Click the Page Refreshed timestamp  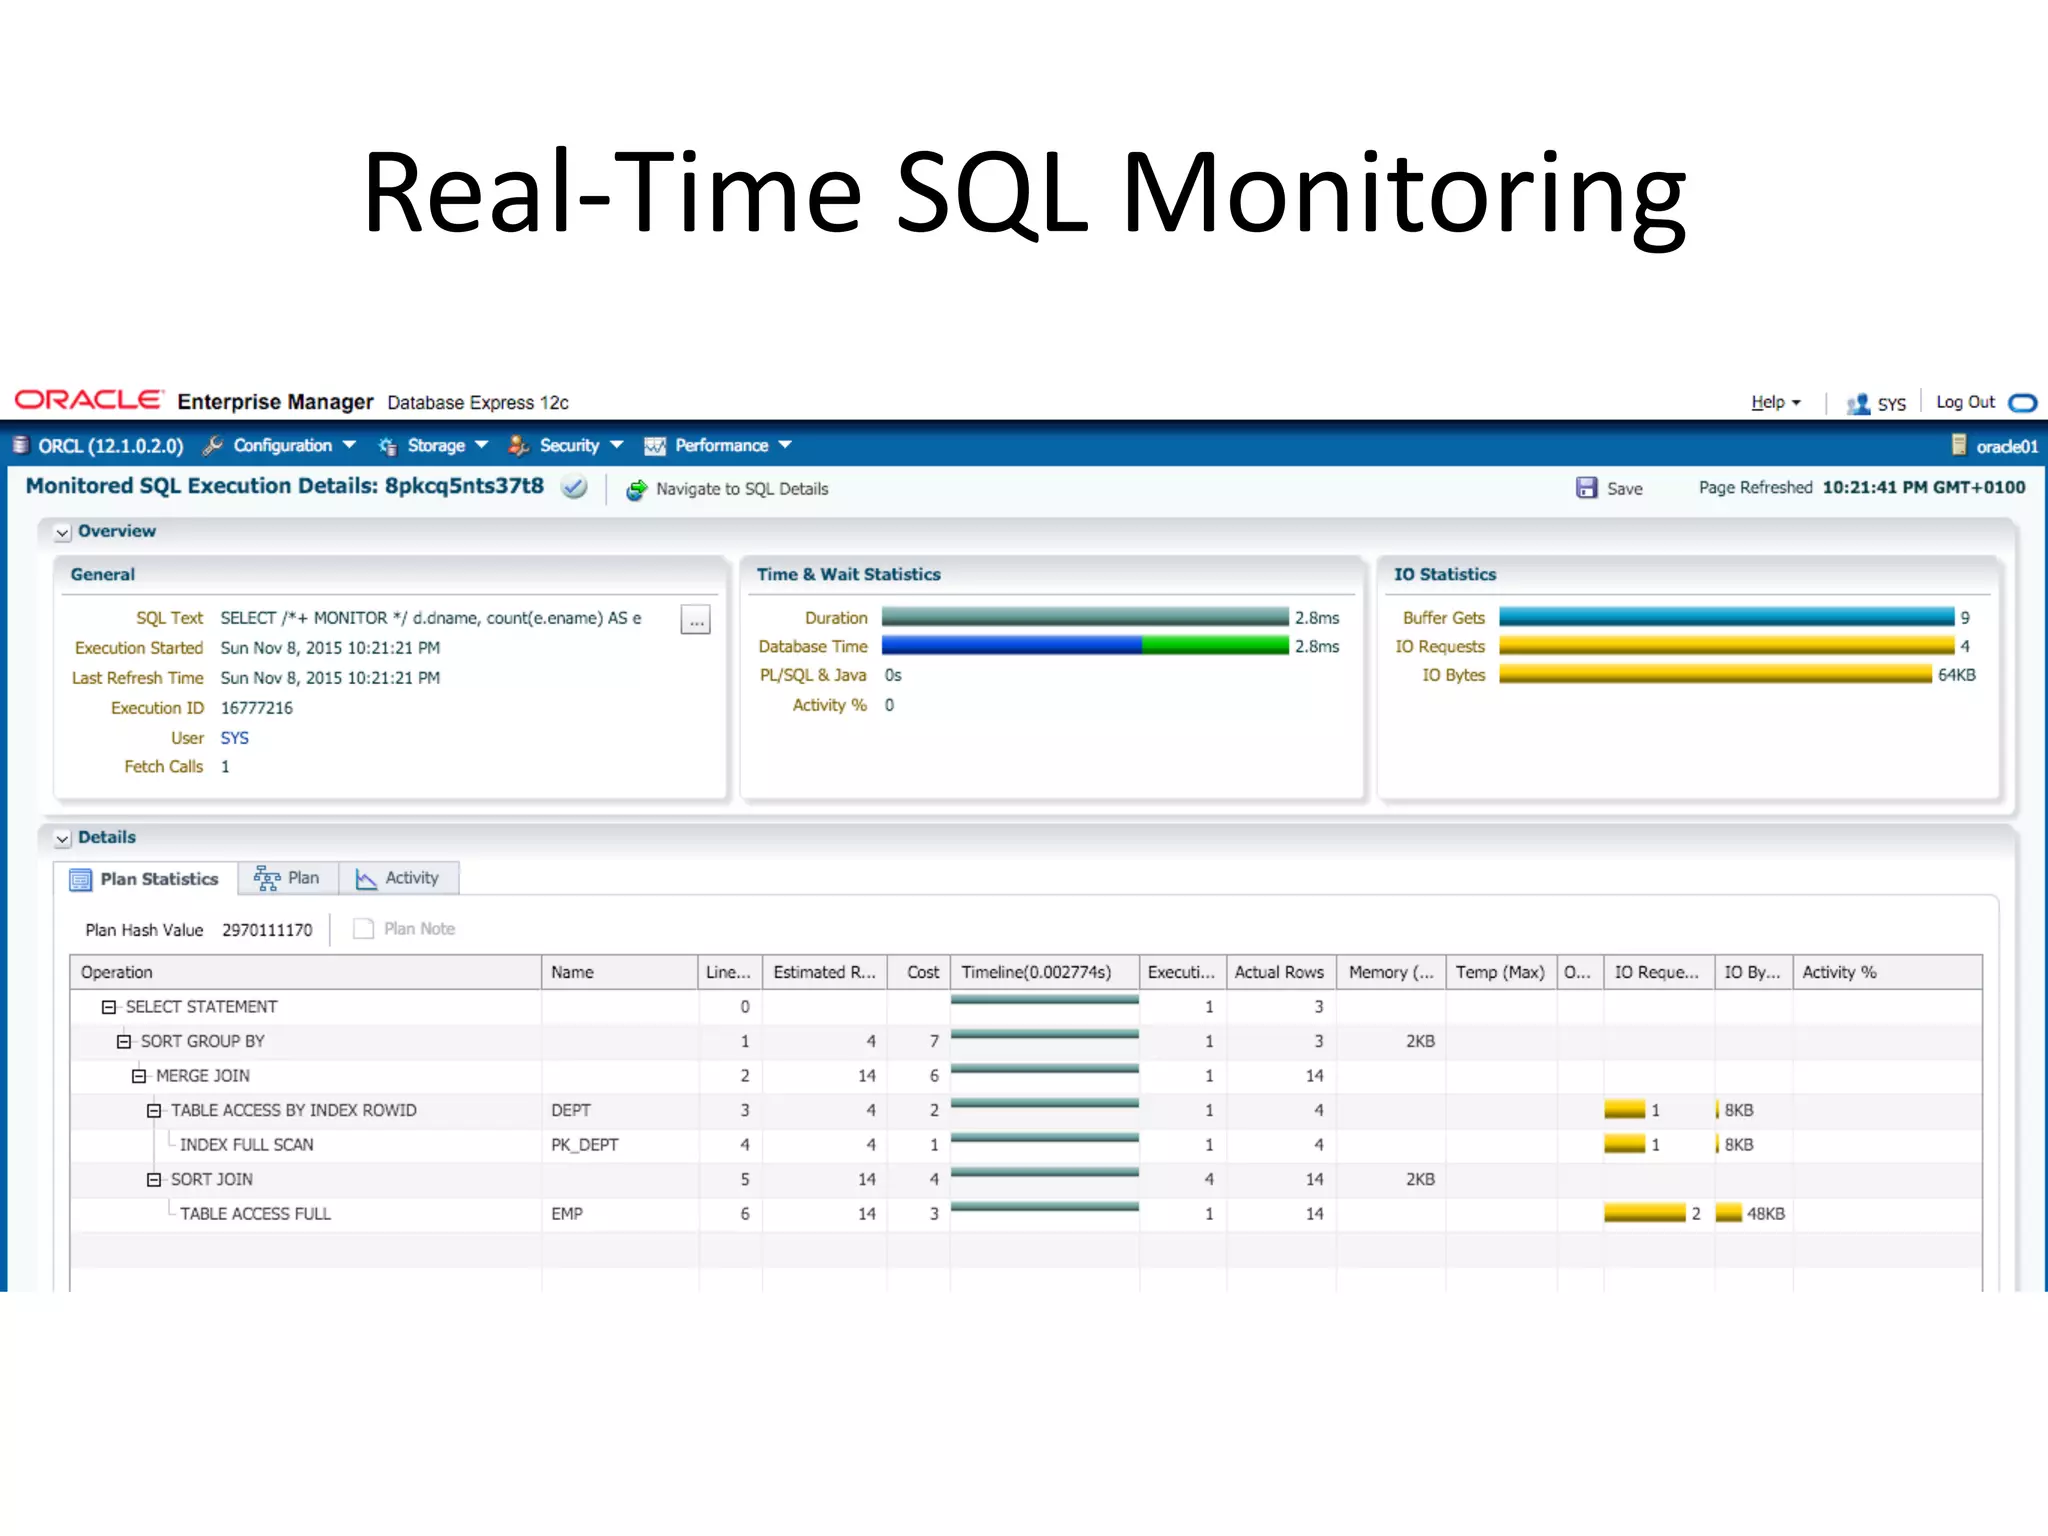(x=1924, y=488)
